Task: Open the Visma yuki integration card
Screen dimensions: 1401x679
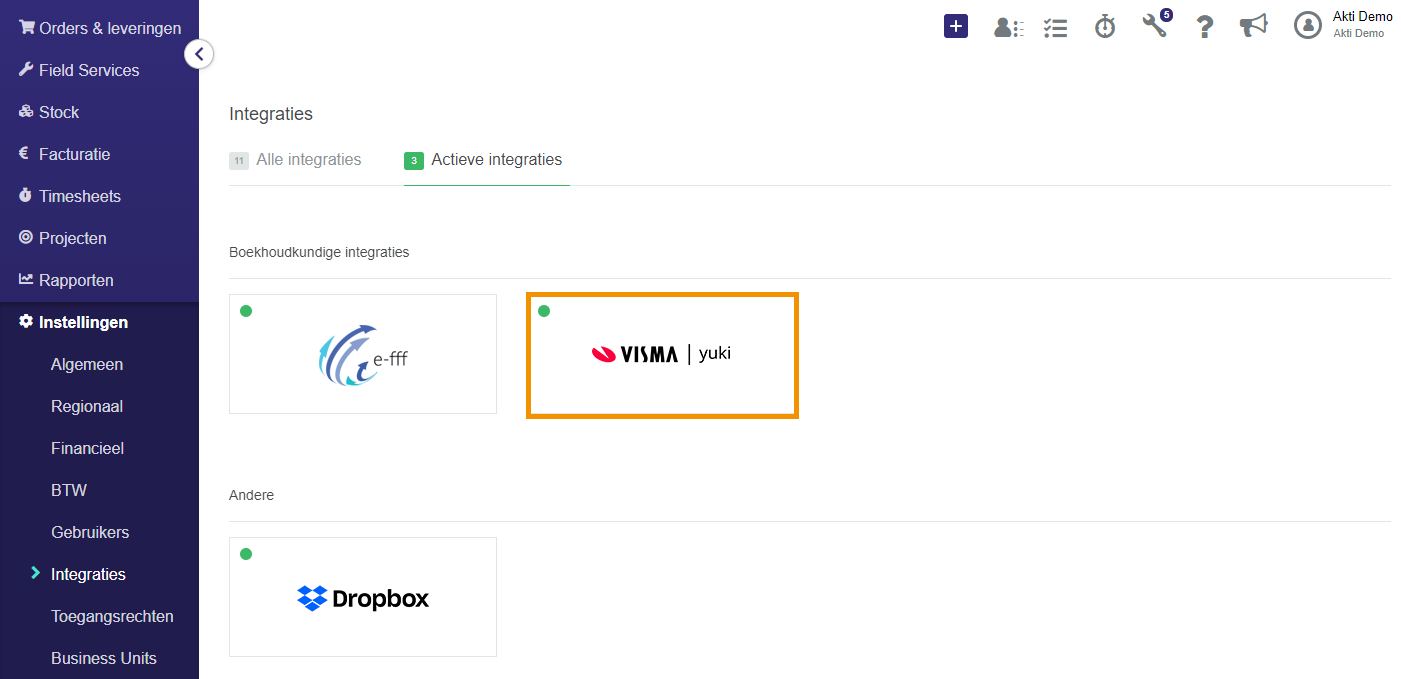Action: (662, 355)
